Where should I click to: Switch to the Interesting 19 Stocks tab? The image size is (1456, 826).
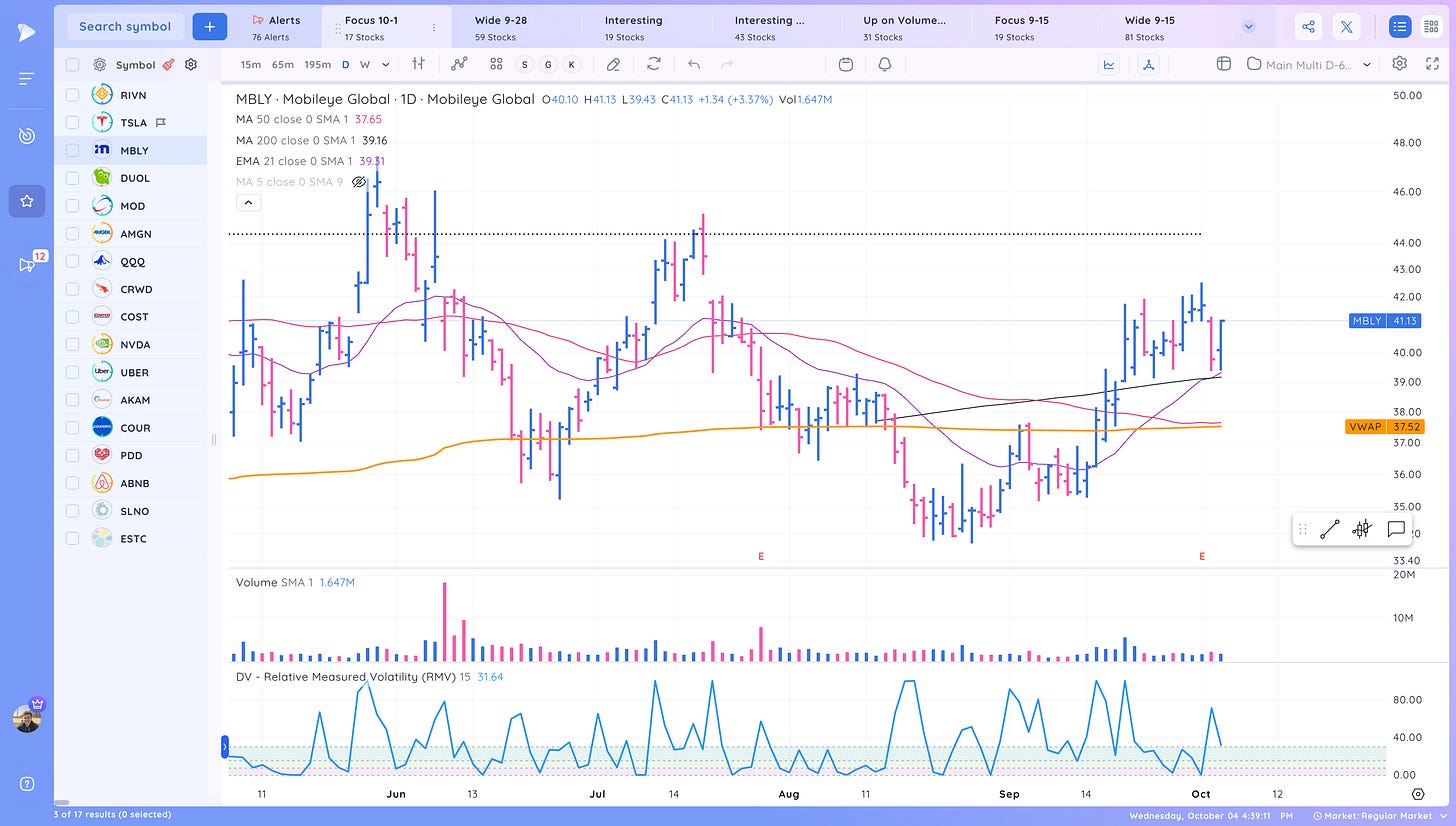645,27
